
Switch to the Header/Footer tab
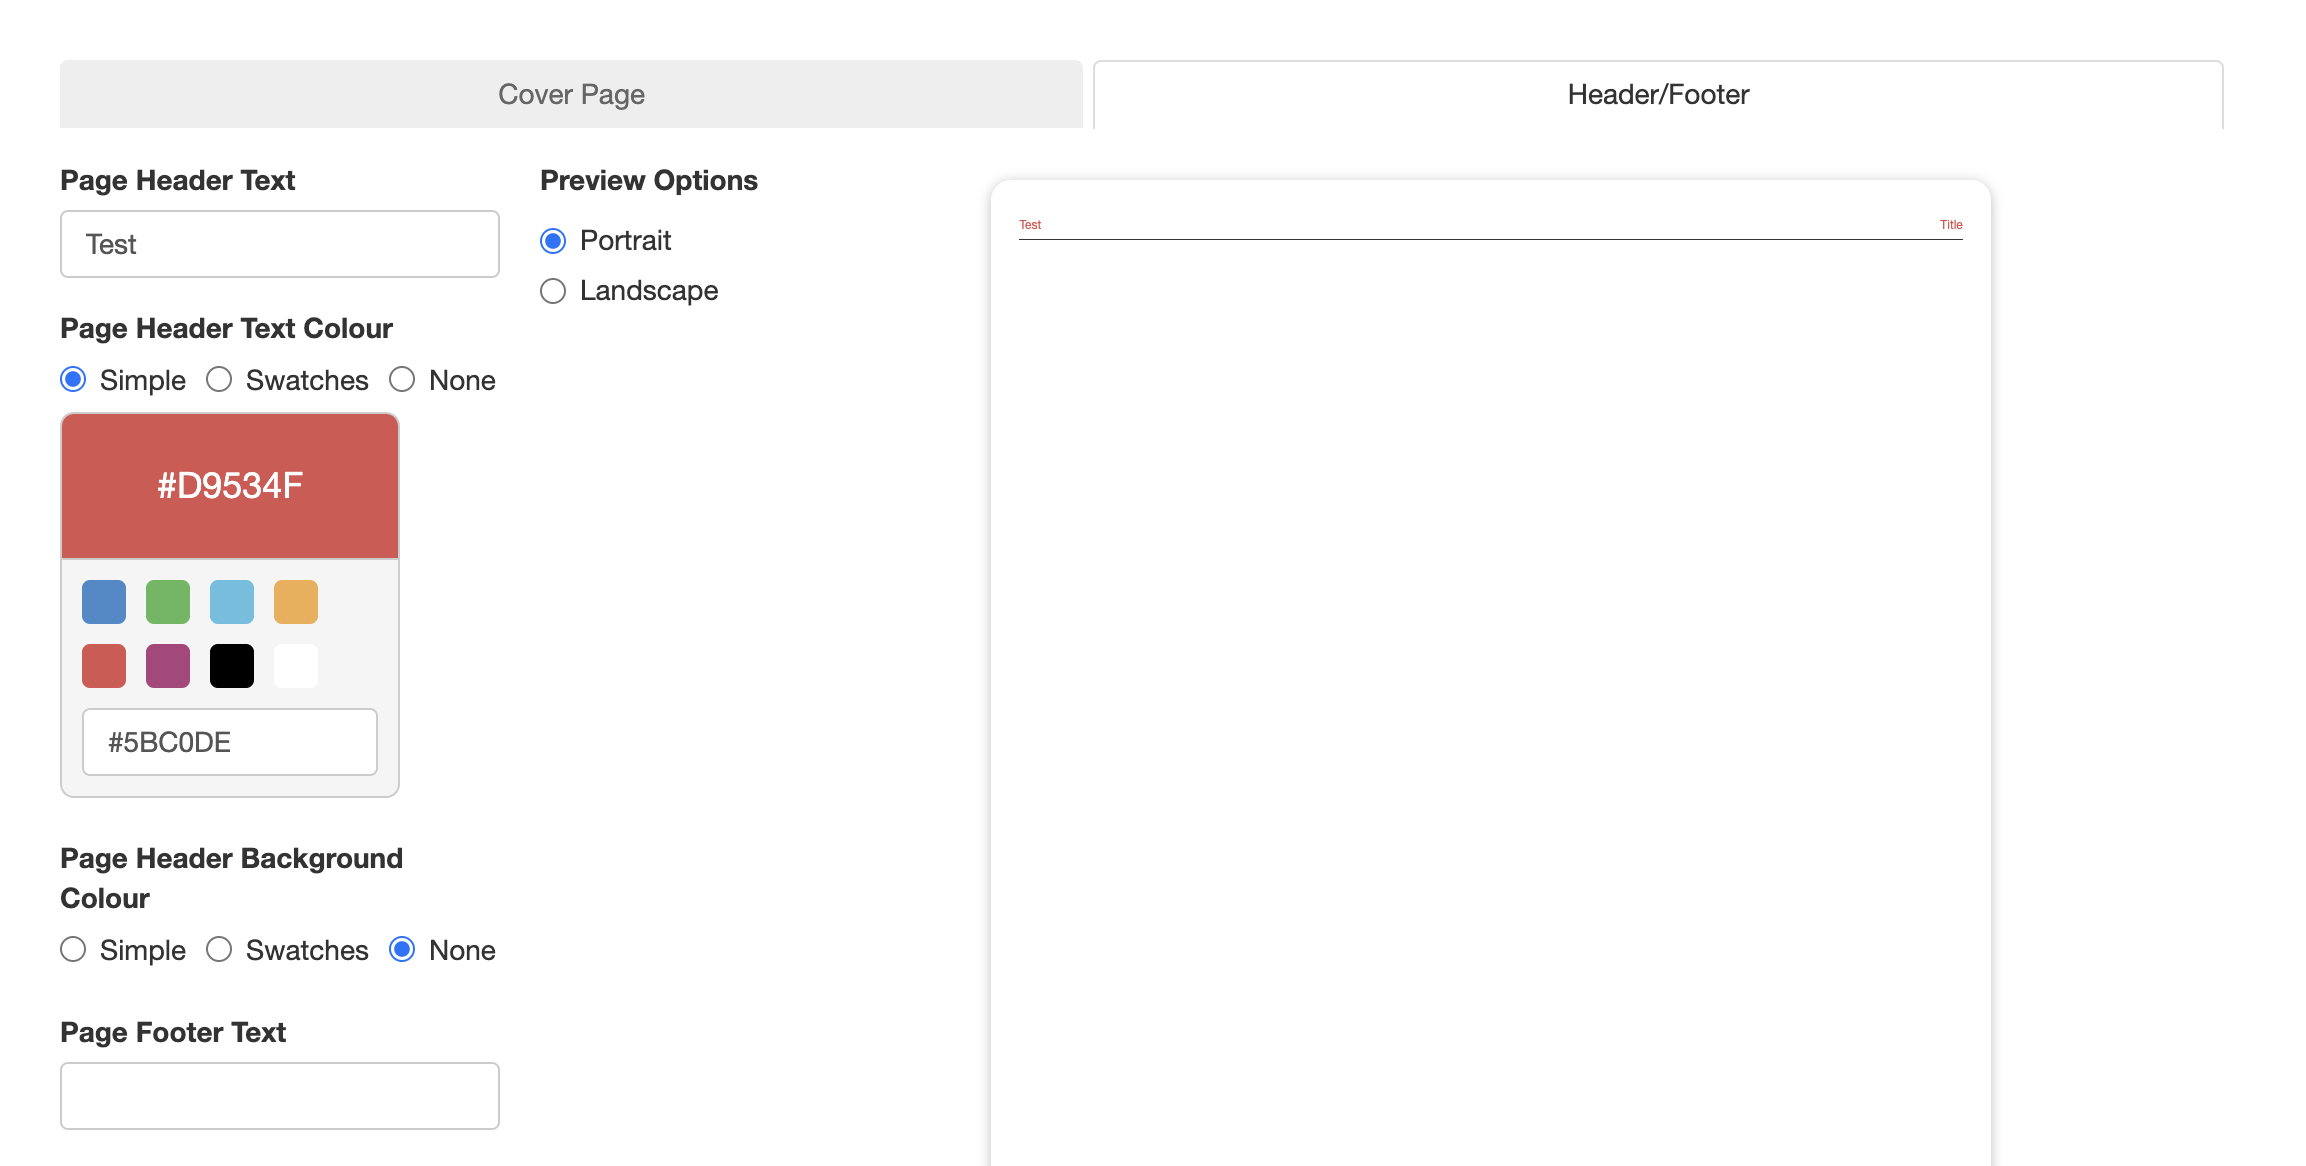click(1657, 94)
